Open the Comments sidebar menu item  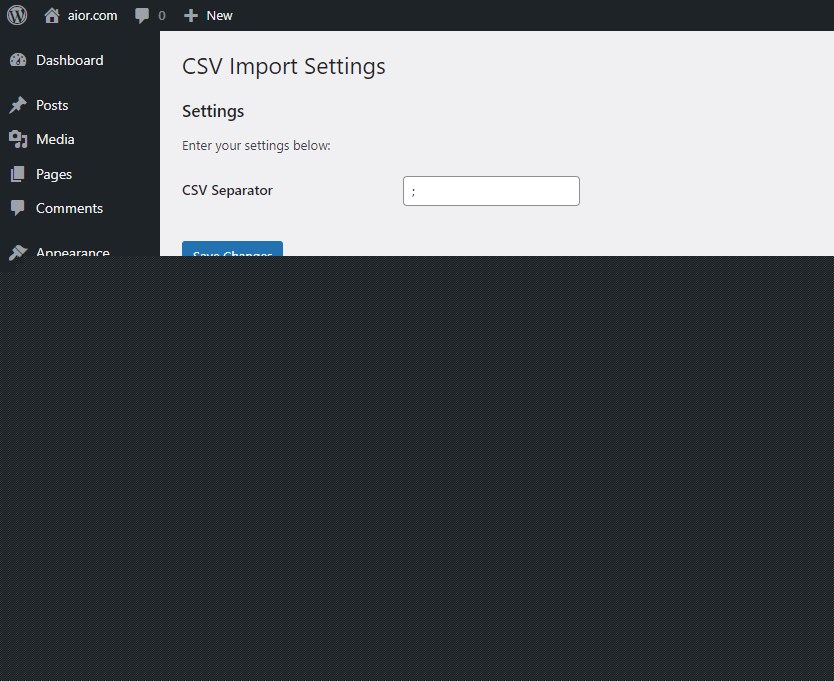(x=70, y=209)
